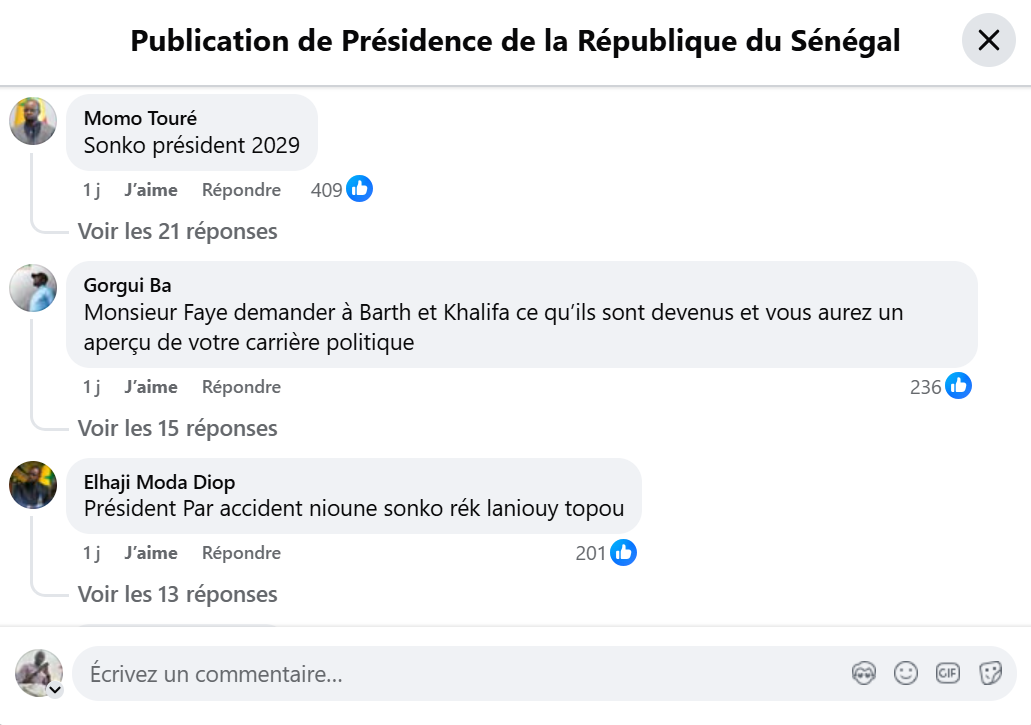Open Elhaji Moda Diop's profile name link
This screenshot has width=1031, height=725.
(159, 483)
